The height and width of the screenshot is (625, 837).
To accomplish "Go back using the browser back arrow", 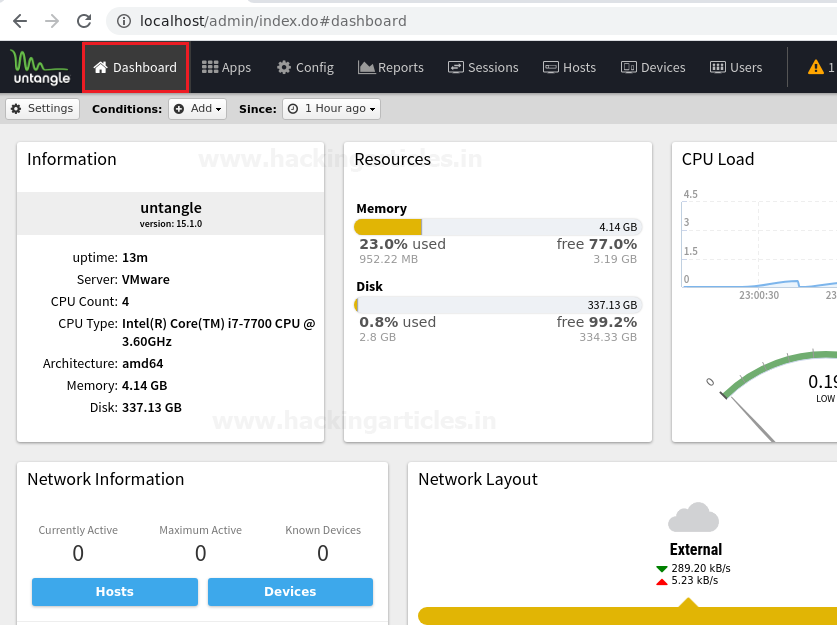I will 20,21.
